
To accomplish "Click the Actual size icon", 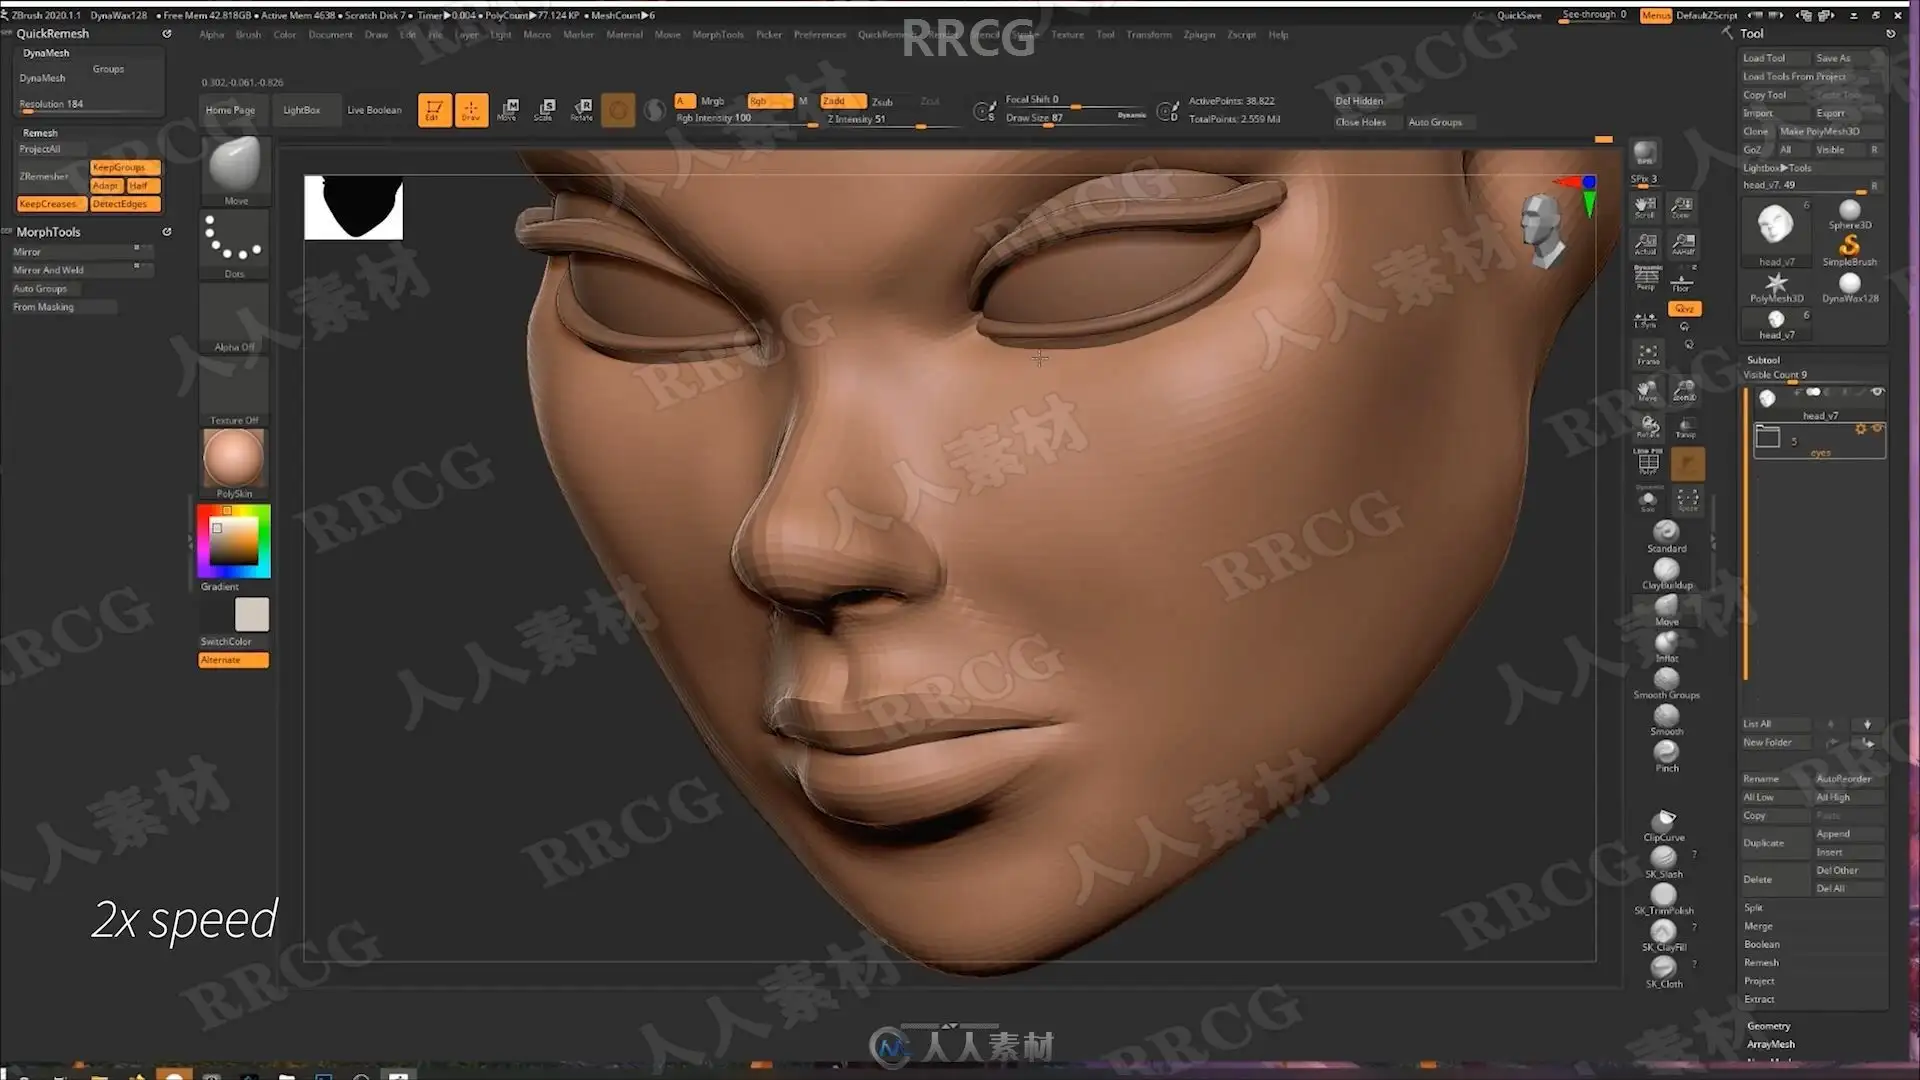I will click(x=1646, y=244).
